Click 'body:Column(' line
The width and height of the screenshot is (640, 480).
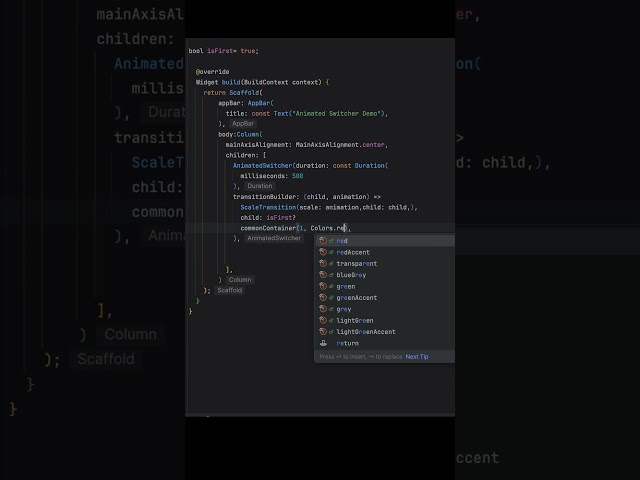point(240,134)
